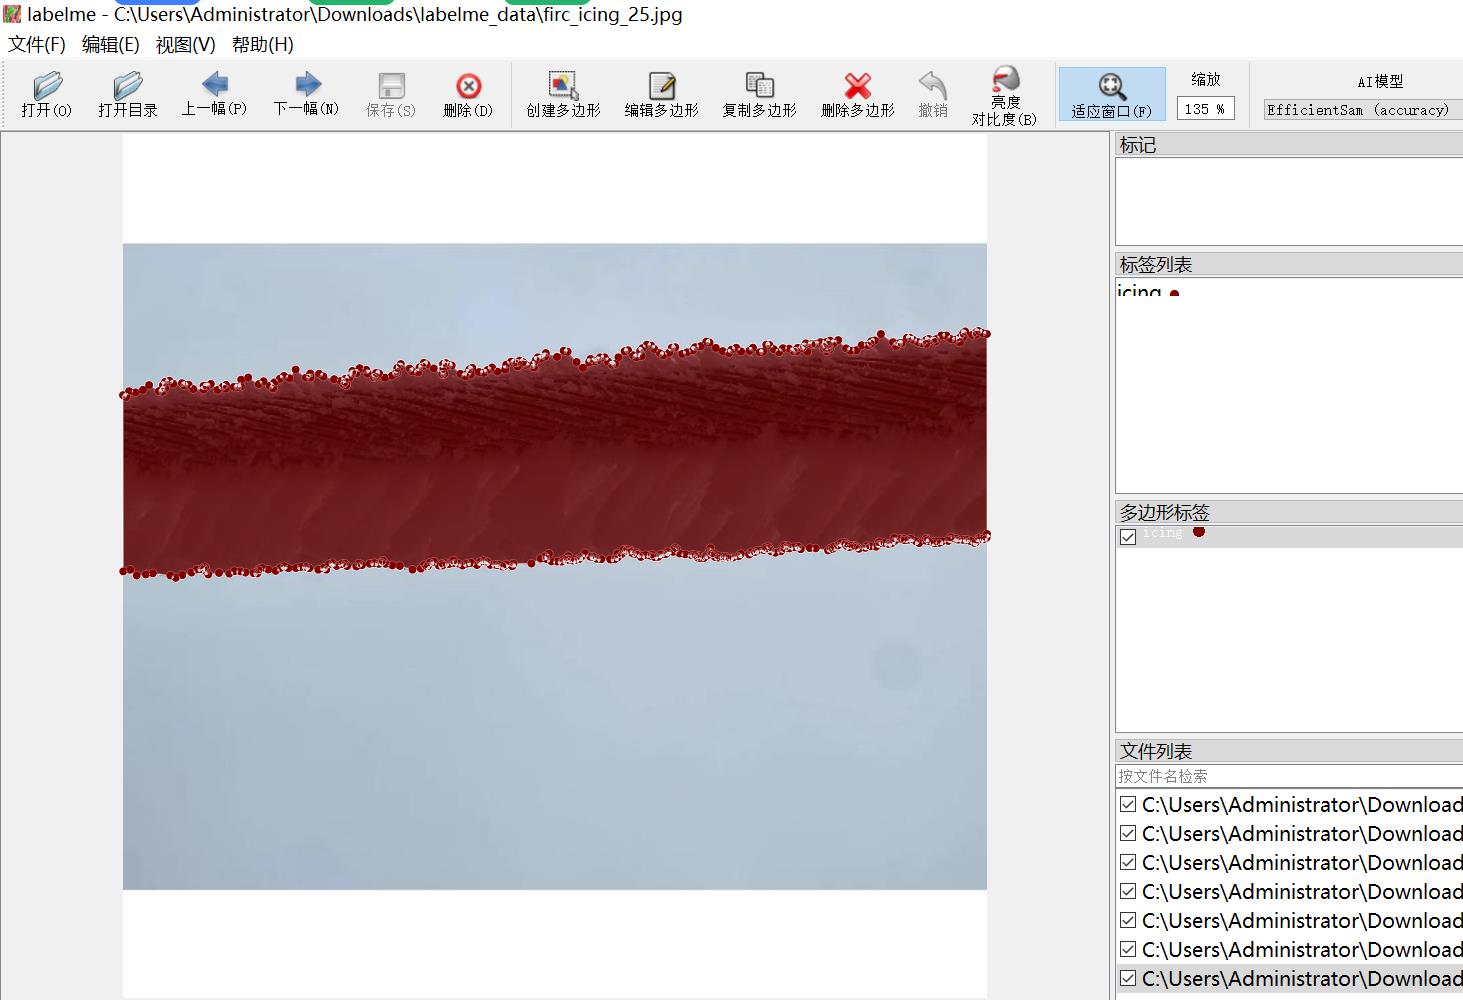Select the Edit Polygons tool
Viewport: 1463px width, 1000px height.
click(x=661, y=87)
